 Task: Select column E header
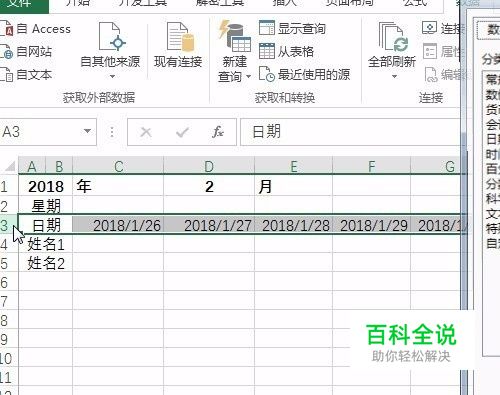click(x=294, y=166)
